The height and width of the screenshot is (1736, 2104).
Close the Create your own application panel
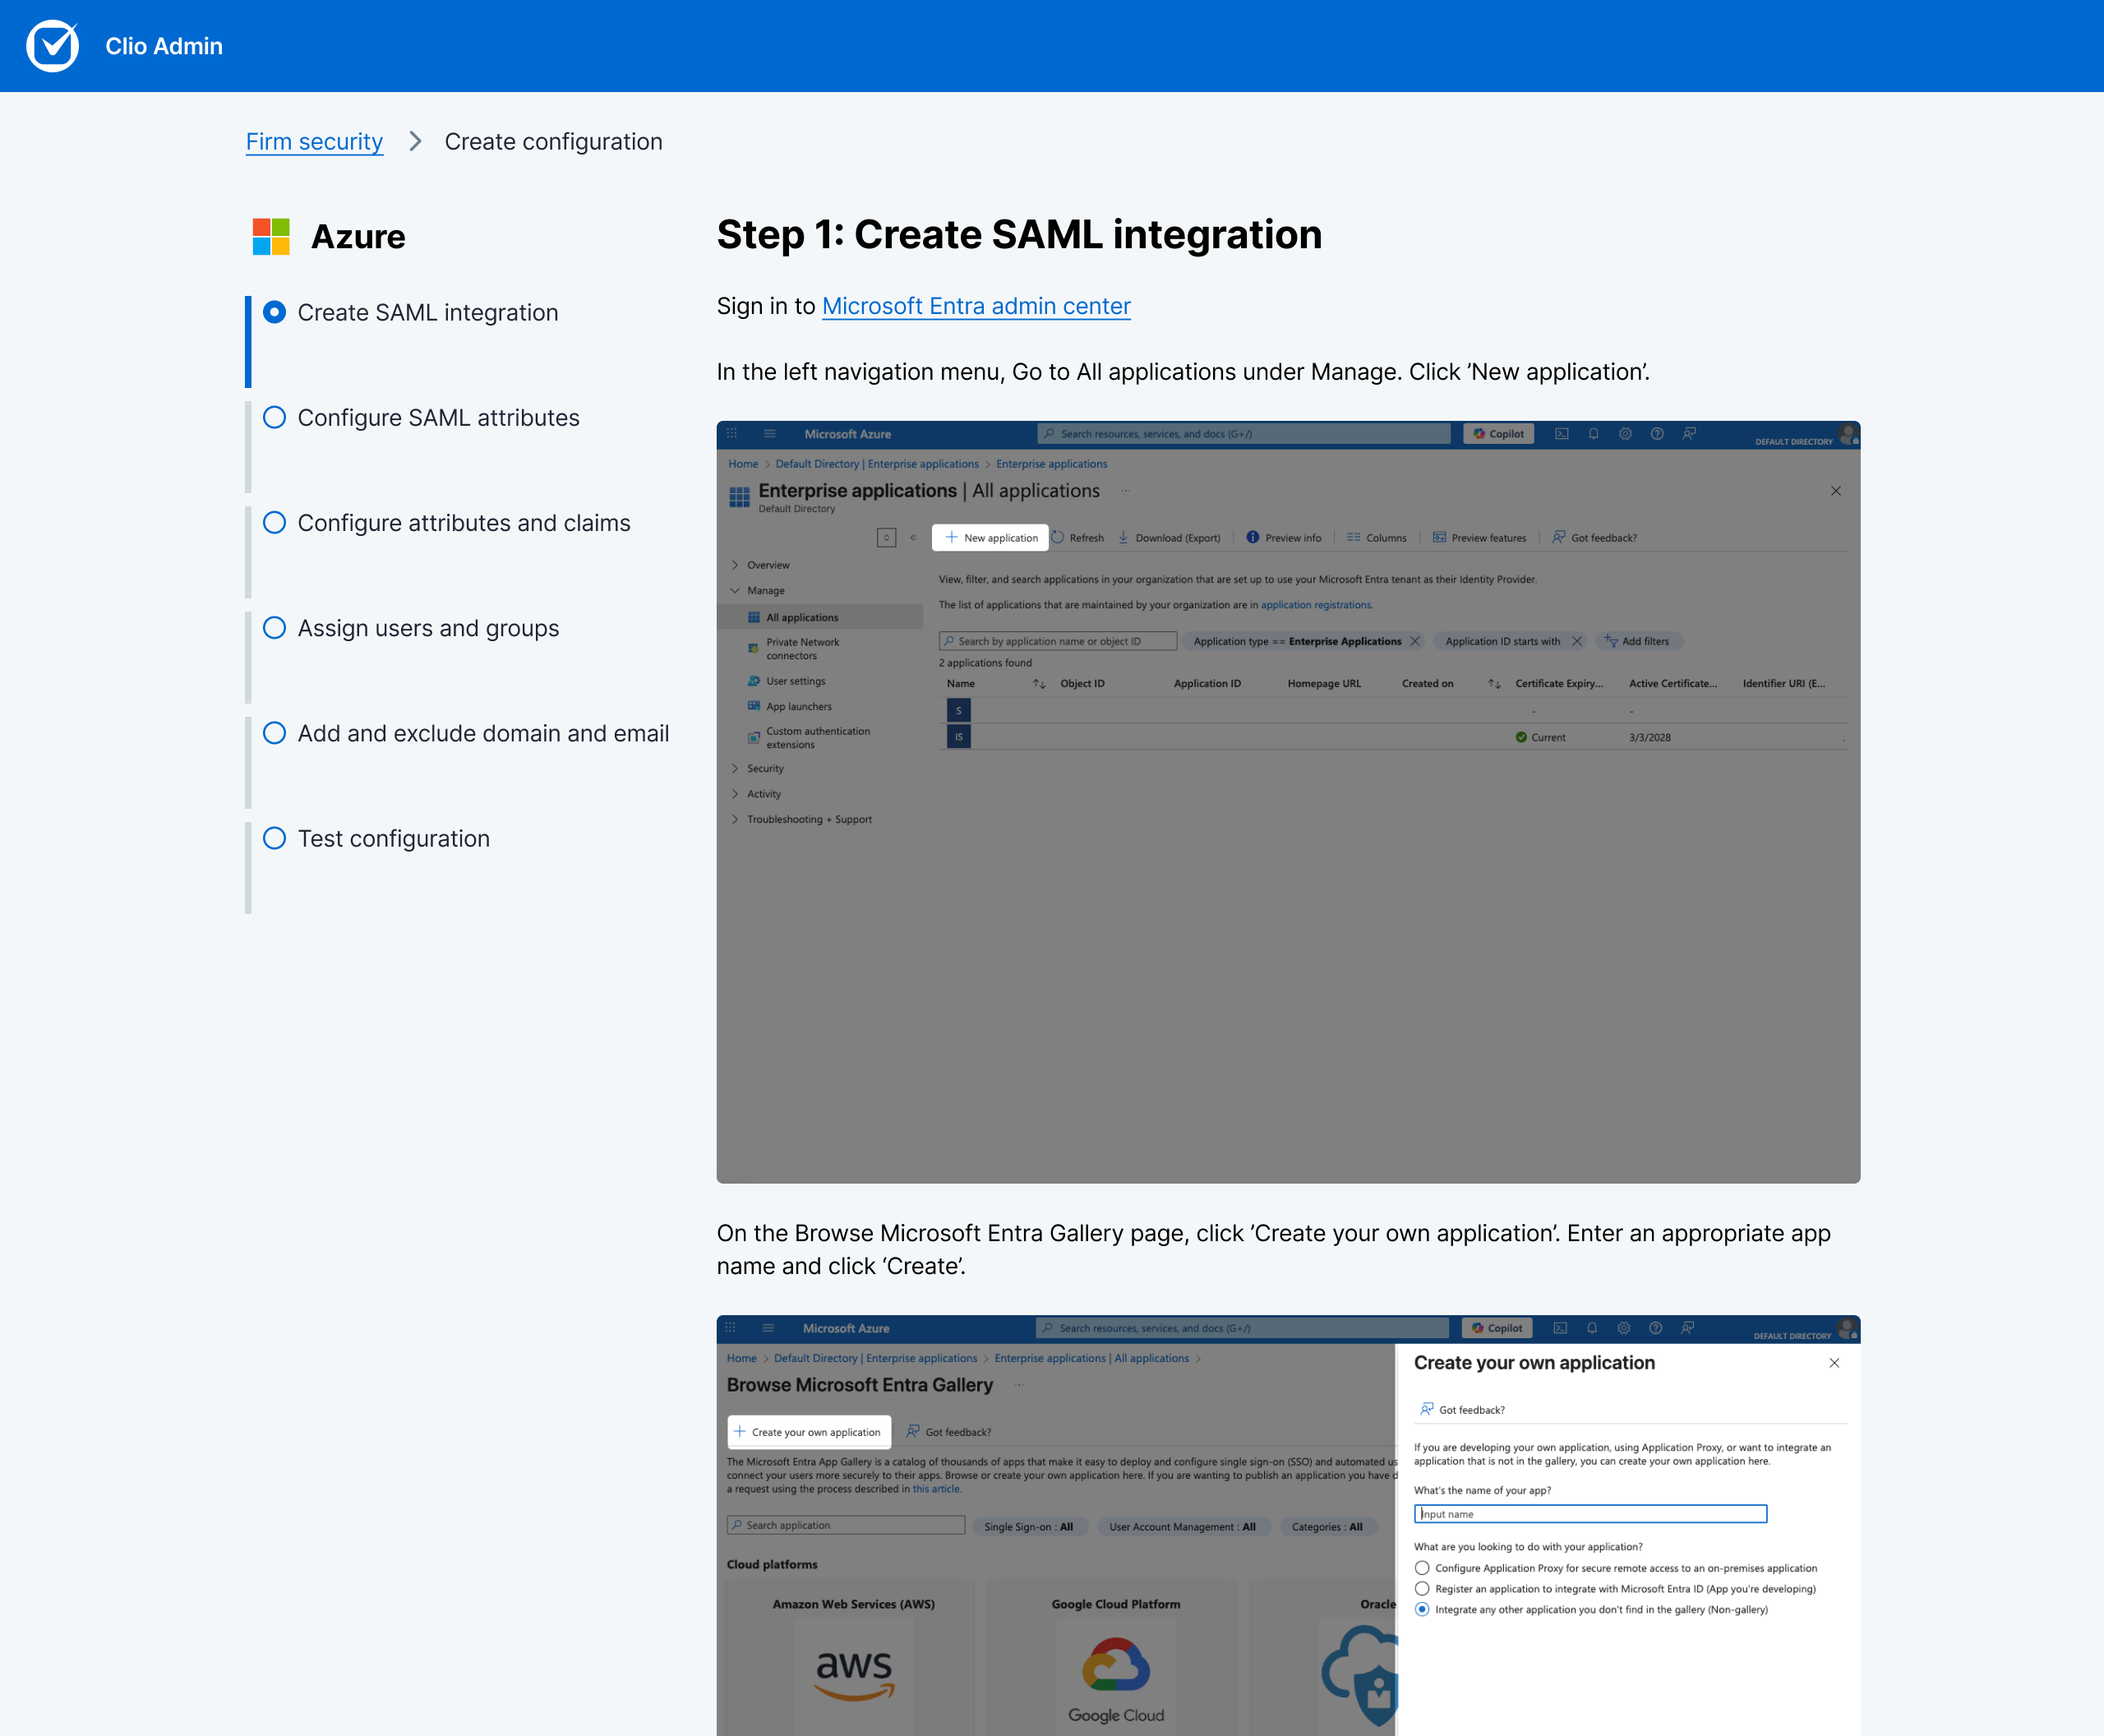click(x=1834, y=1363)
